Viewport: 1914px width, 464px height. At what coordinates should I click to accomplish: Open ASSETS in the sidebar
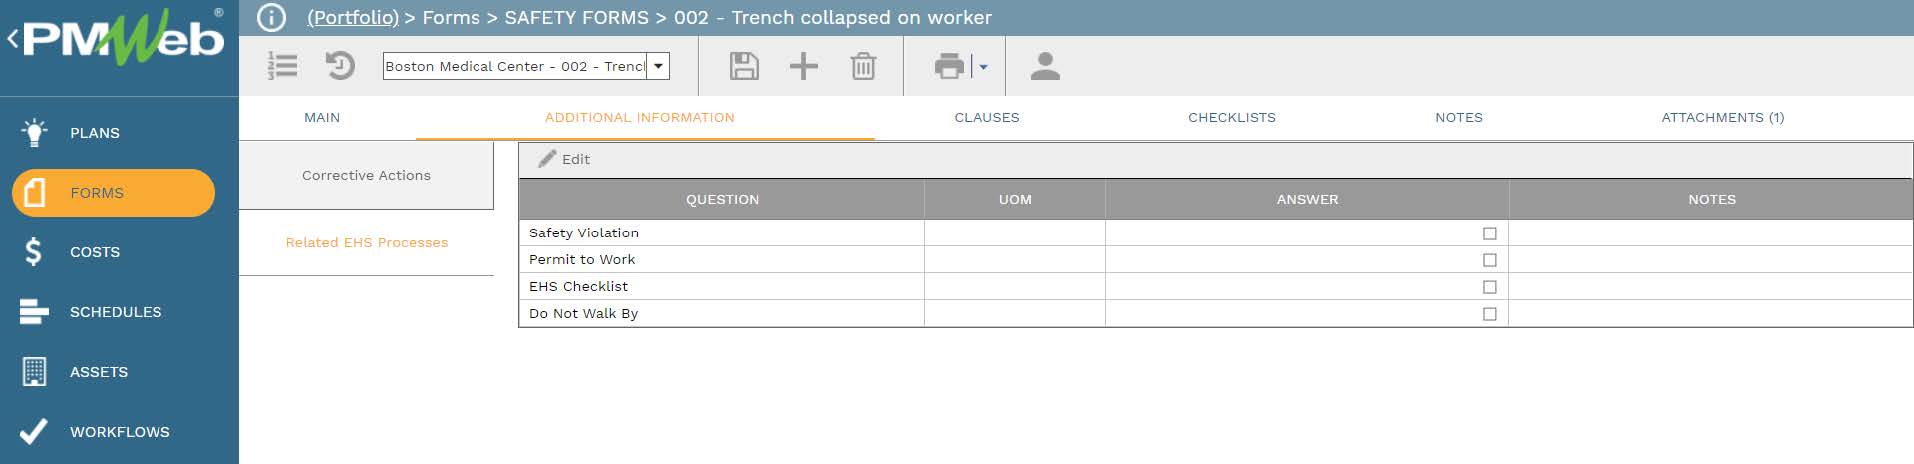point(99,372)
